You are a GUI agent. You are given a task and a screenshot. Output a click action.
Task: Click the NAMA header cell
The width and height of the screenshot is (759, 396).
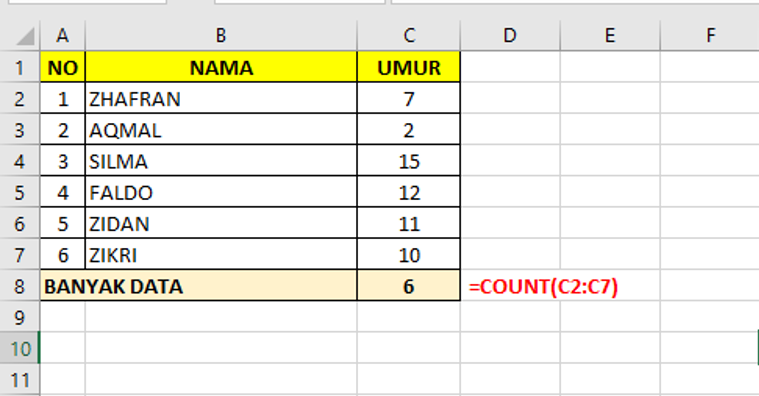(x=221, y=67)
